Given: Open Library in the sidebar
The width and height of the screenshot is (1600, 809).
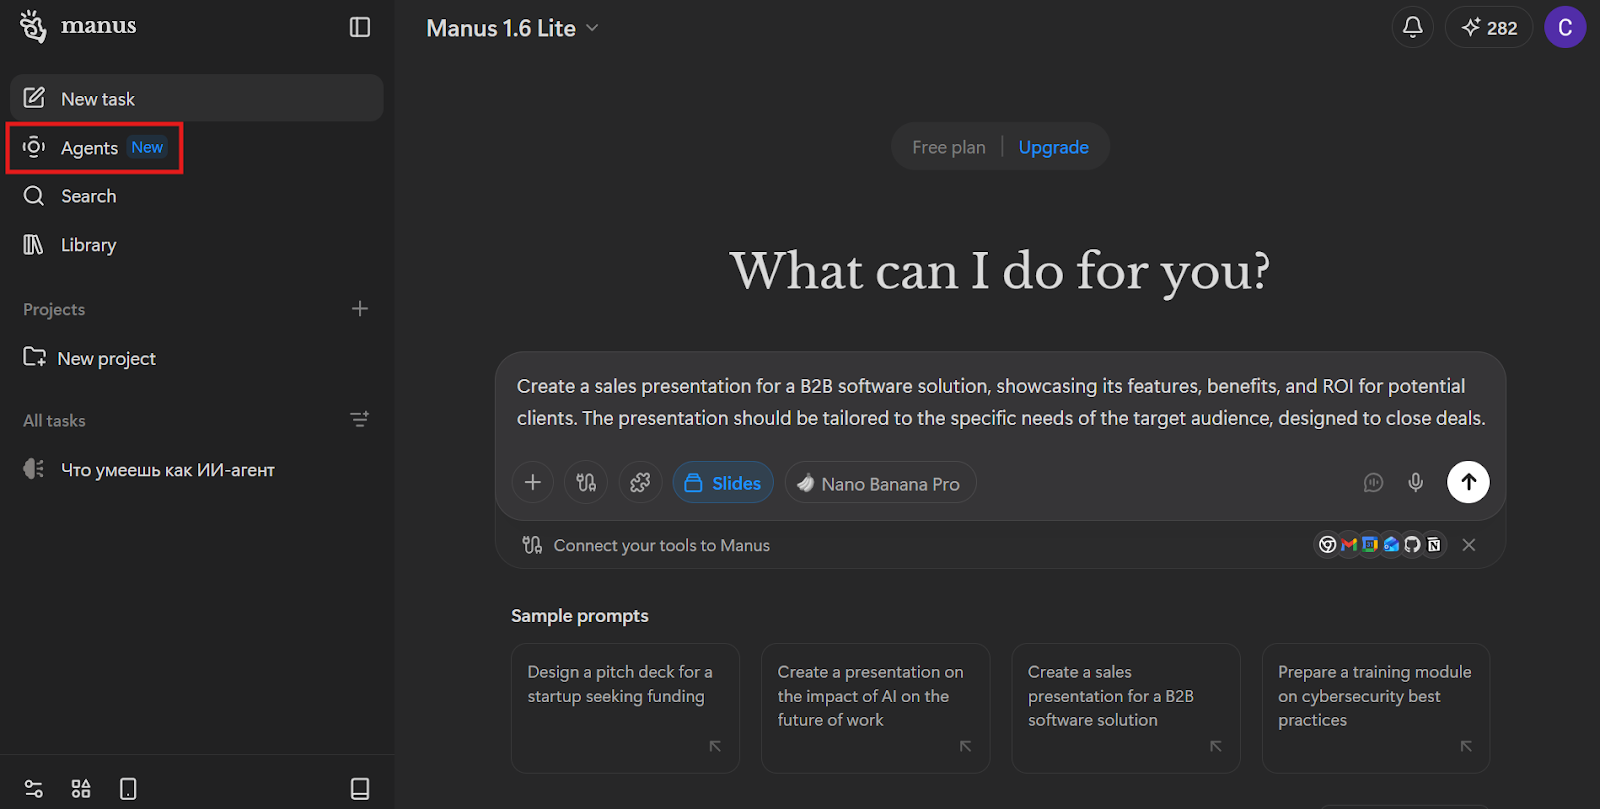Looking at the screenshot, I should [x=88, y=245].
